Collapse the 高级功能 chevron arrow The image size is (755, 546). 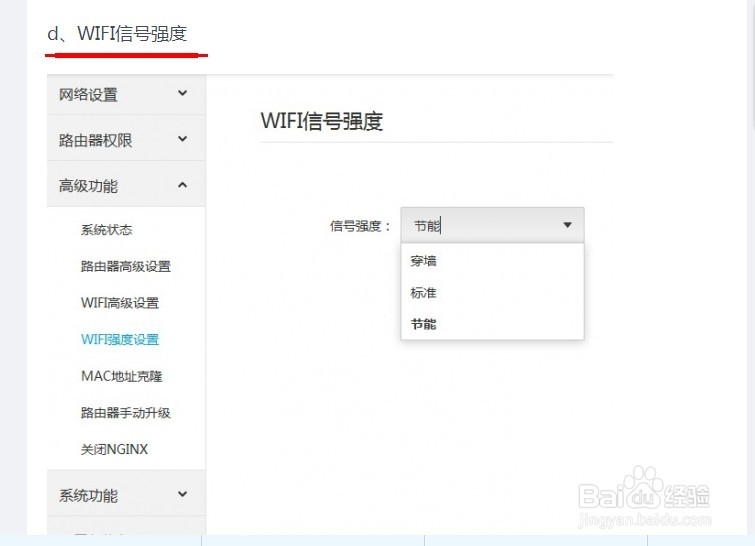point(182,185)
